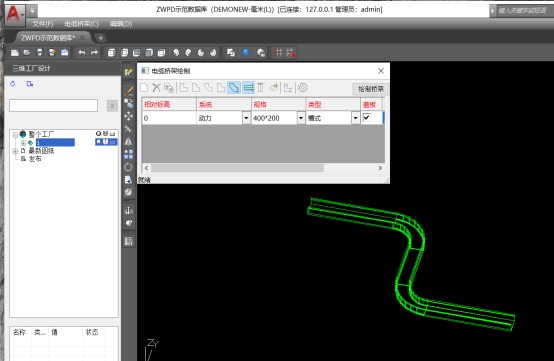Click the undo arrow in main toolbar

tap(82, 53)
